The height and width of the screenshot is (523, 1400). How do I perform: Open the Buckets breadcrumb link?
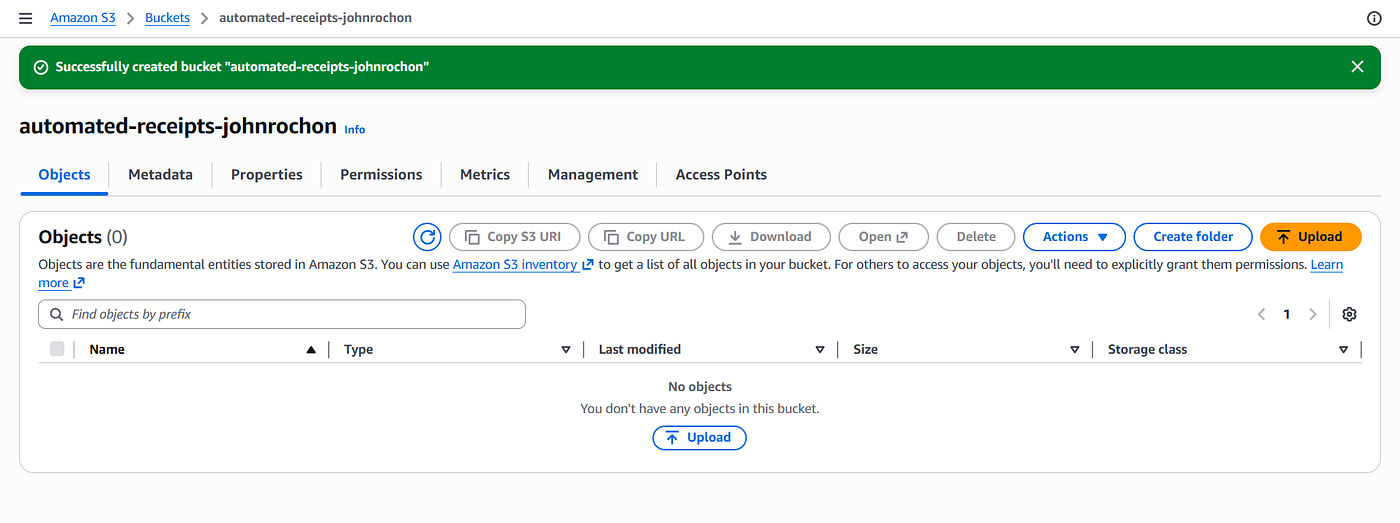coord(167,18)
